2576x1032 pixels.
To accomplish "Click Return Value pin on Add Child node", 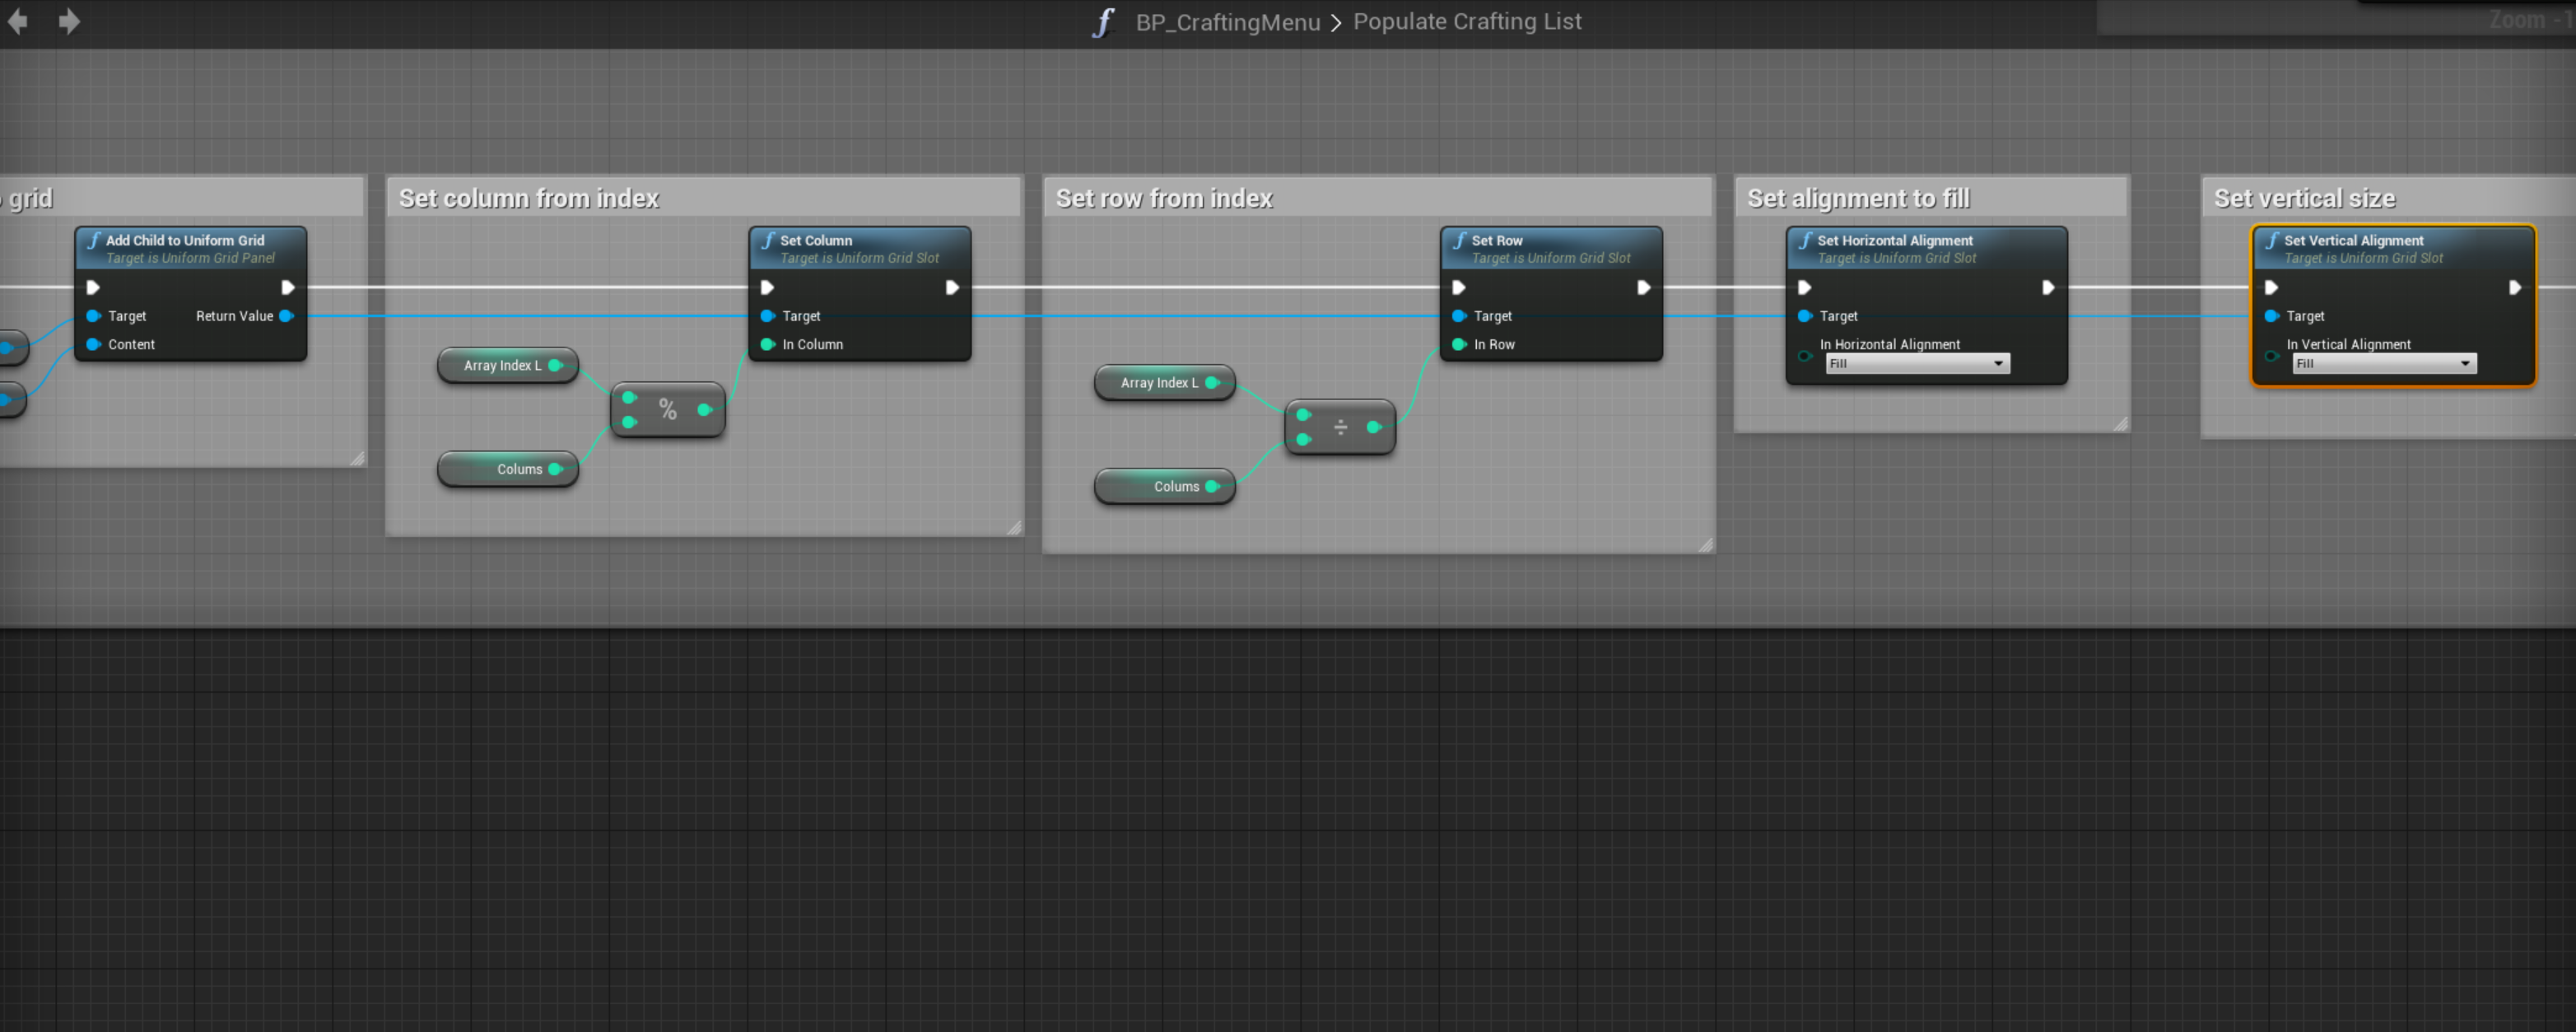I will 287,316.
